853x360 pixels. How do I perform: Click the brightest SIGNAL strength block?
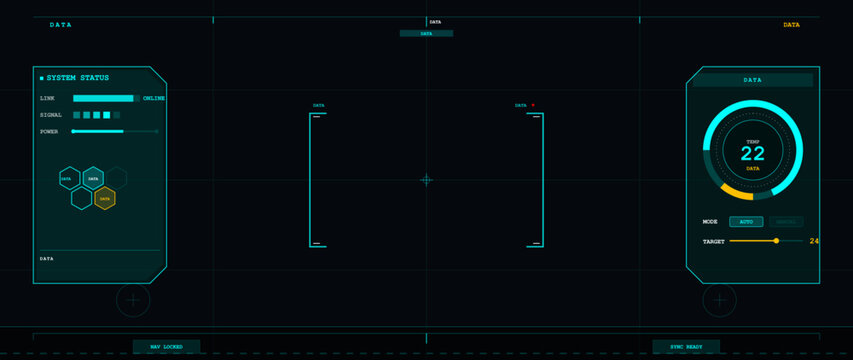(x=107, y=115)
